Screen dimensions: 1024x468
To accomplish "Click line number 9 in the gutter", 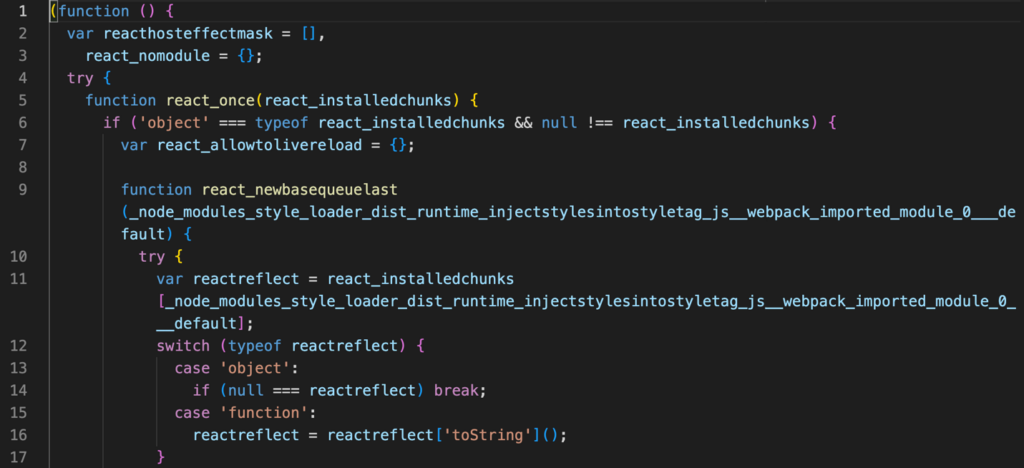I will [22, 188].
